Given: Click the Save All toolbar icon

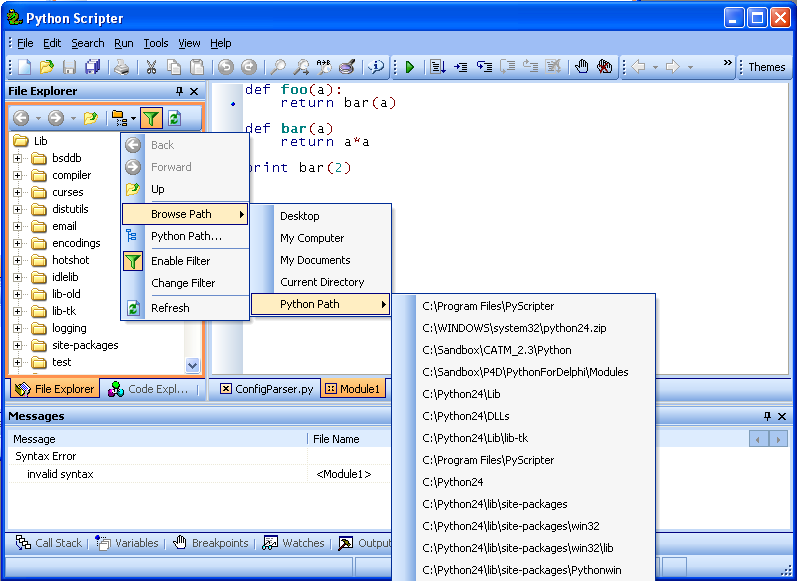Looking at the screenshot, I should click(93, 67).
